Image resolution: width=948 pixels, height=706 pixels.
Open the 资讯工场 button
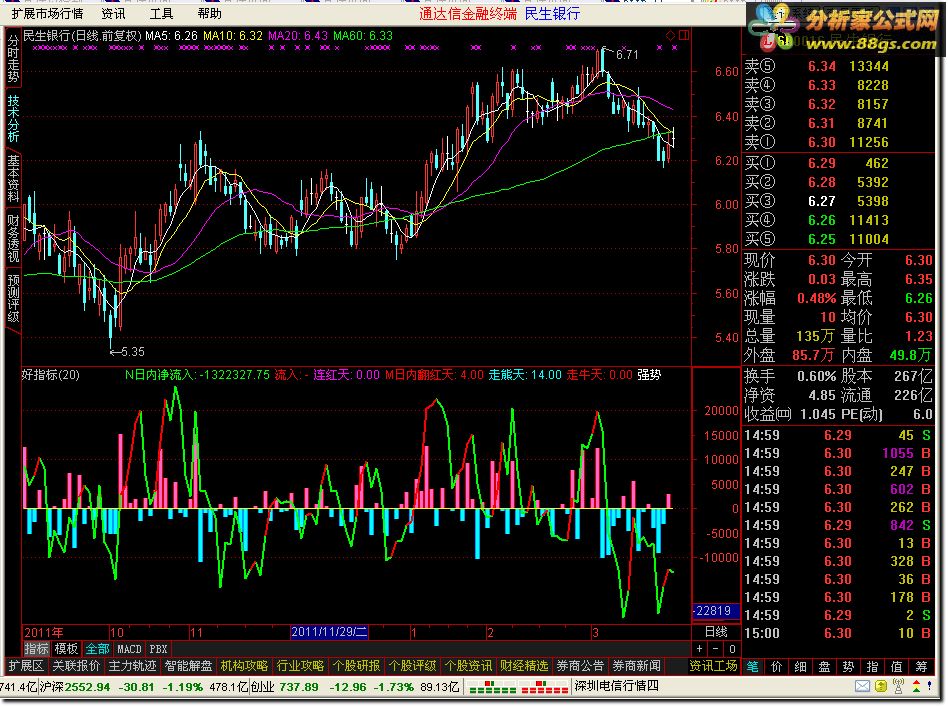(x=713, y=666)
